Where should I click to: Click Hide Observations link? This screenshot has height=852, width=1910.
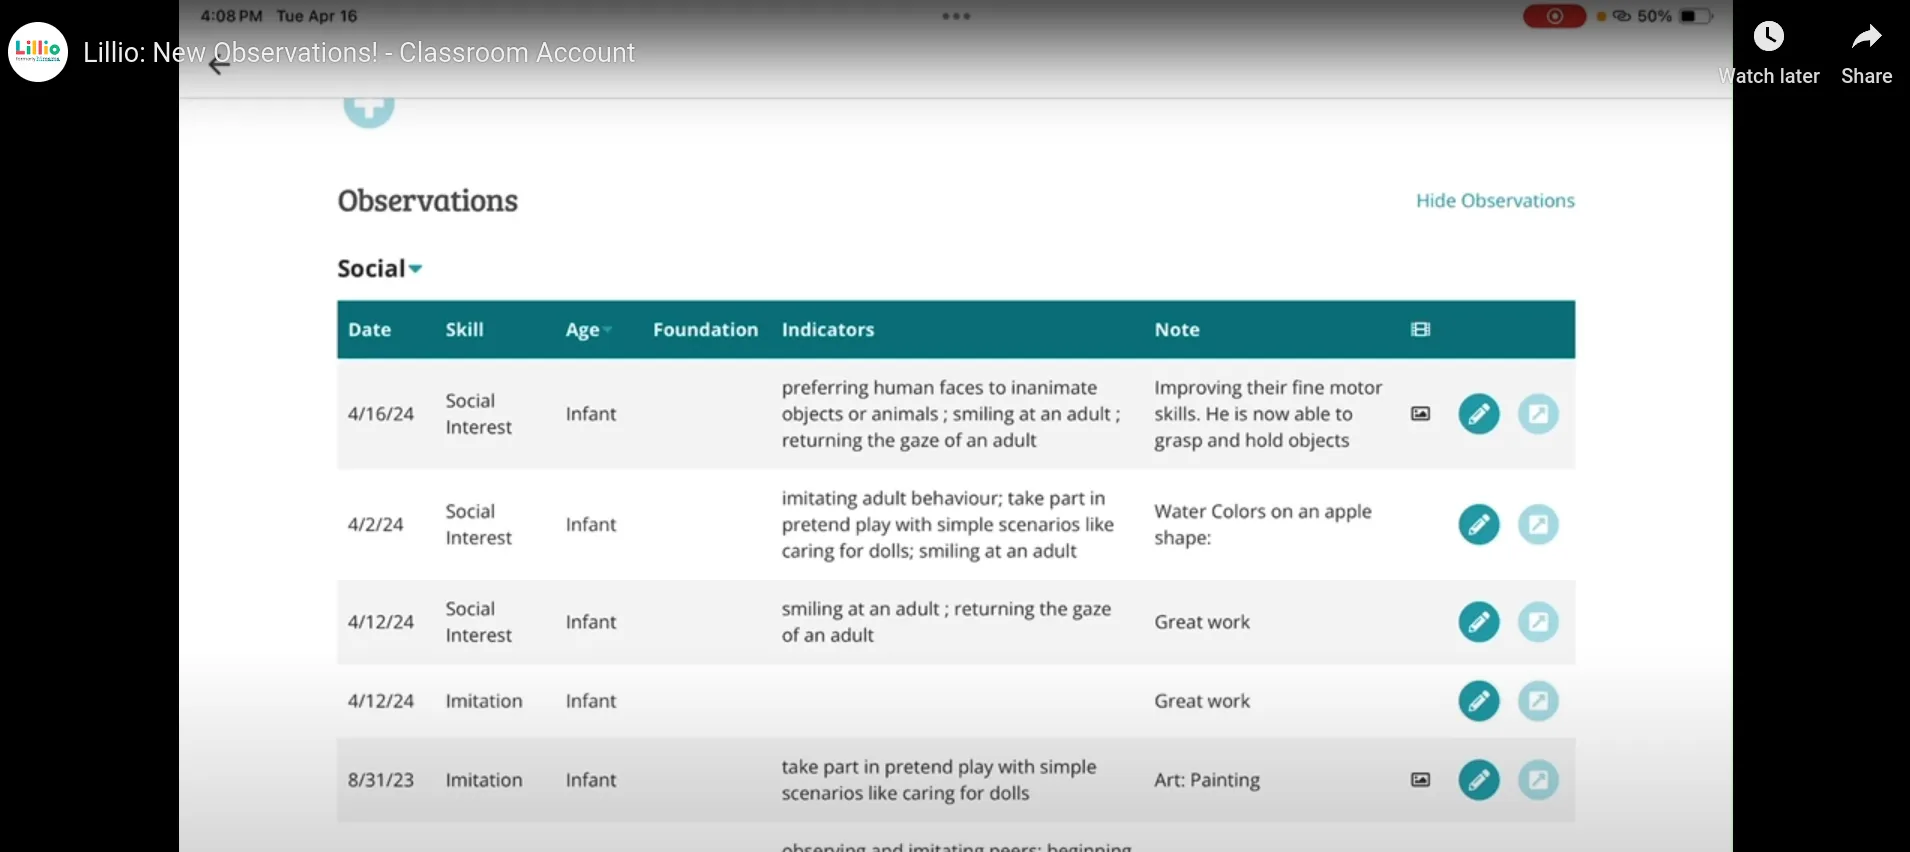click(1495, 201)
